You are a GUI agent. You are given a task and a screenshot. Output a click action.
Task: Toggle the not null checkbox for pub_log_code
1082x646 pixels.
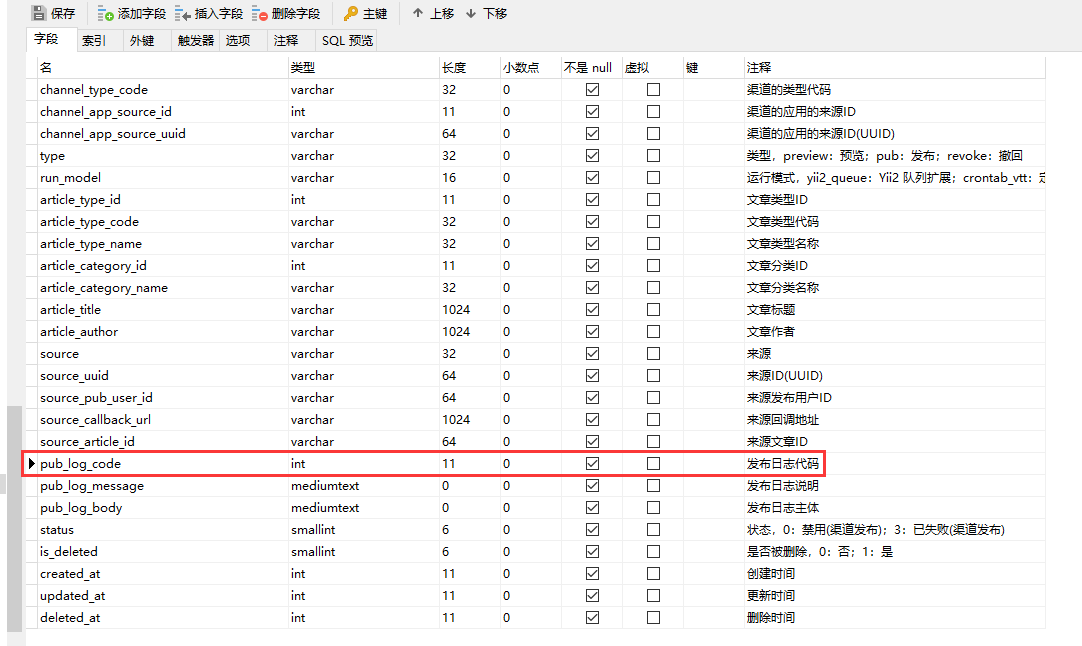point(592,464)
